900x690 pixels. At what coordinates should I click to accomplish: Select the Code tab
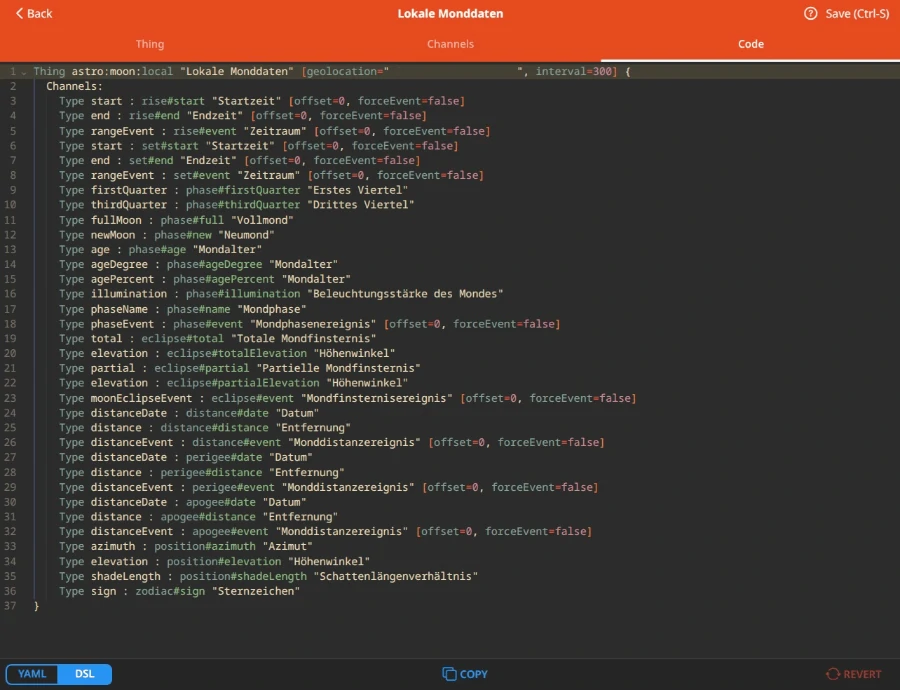coord(750,44)
